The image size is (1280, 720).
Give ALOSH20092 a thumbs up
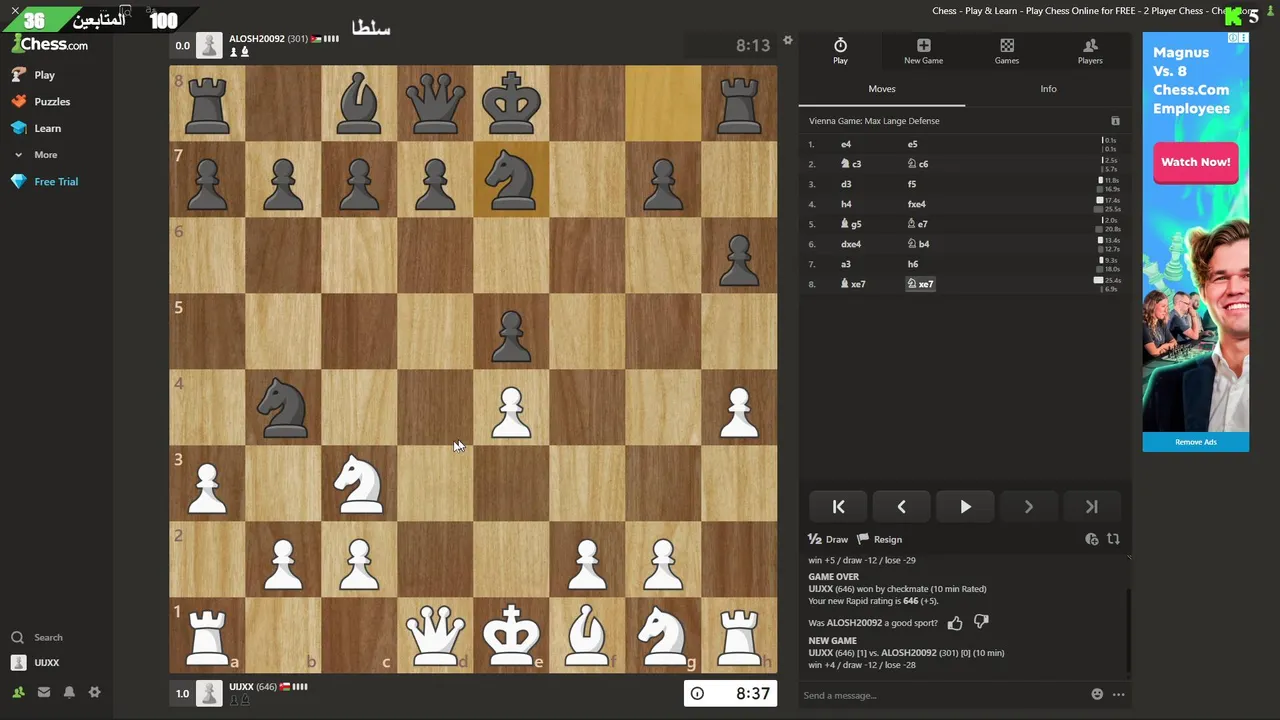955,623
